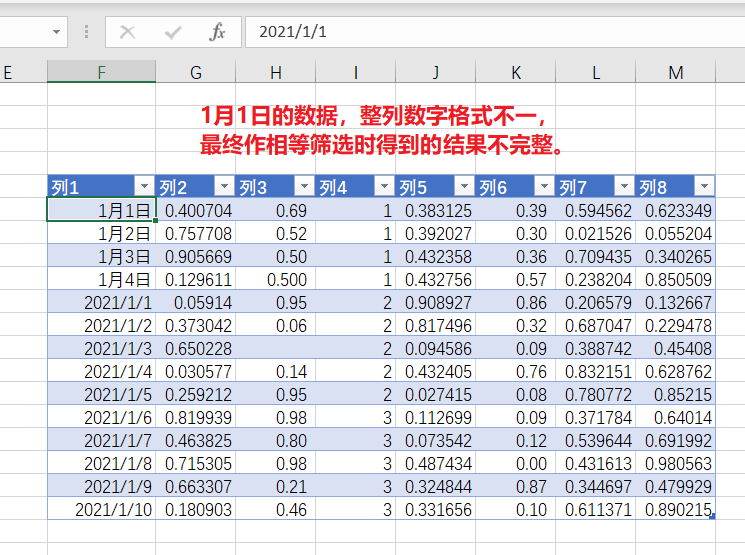Screen dimensions: 745x555
Task: Select cell containing 2021/1/3
Action: coord(101,348)
